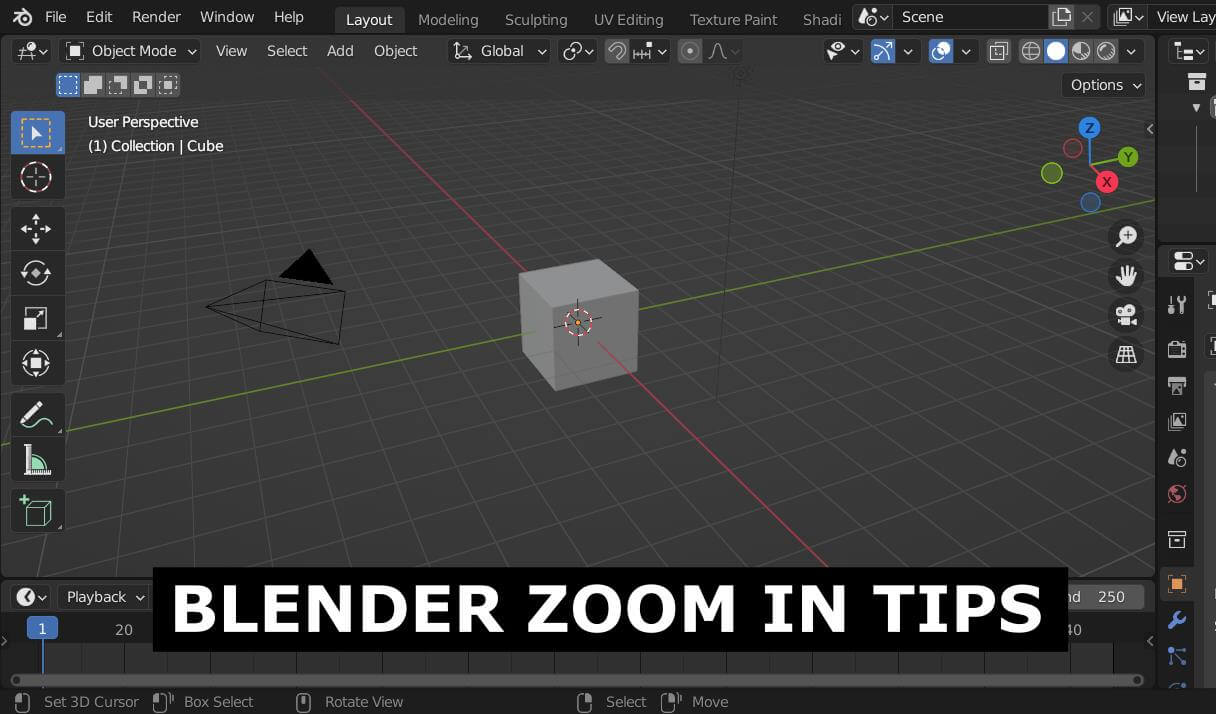Screen dimensions: 1216x714
Task: Toggle X-Ray mode in the viewport header
Action: pos(997,51)
